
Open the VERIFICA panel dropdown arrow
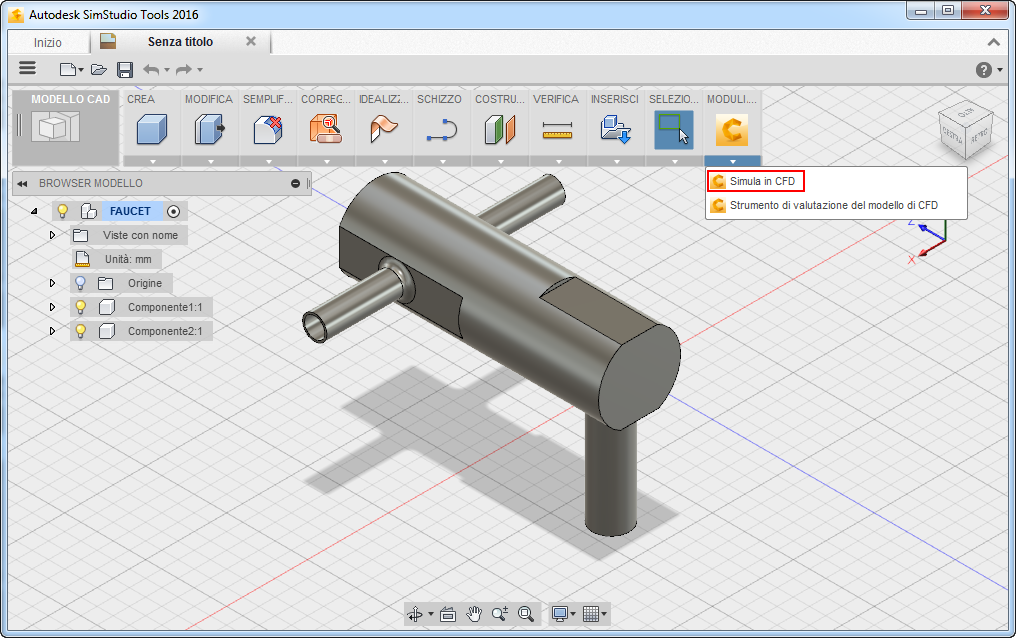tap(558, 161)
